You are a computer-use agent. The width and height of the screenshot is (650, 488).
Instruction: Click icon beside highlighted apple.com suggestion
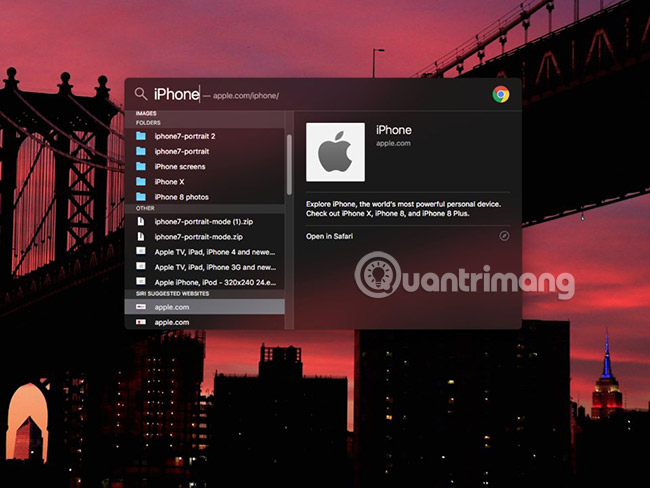(140, 307)
